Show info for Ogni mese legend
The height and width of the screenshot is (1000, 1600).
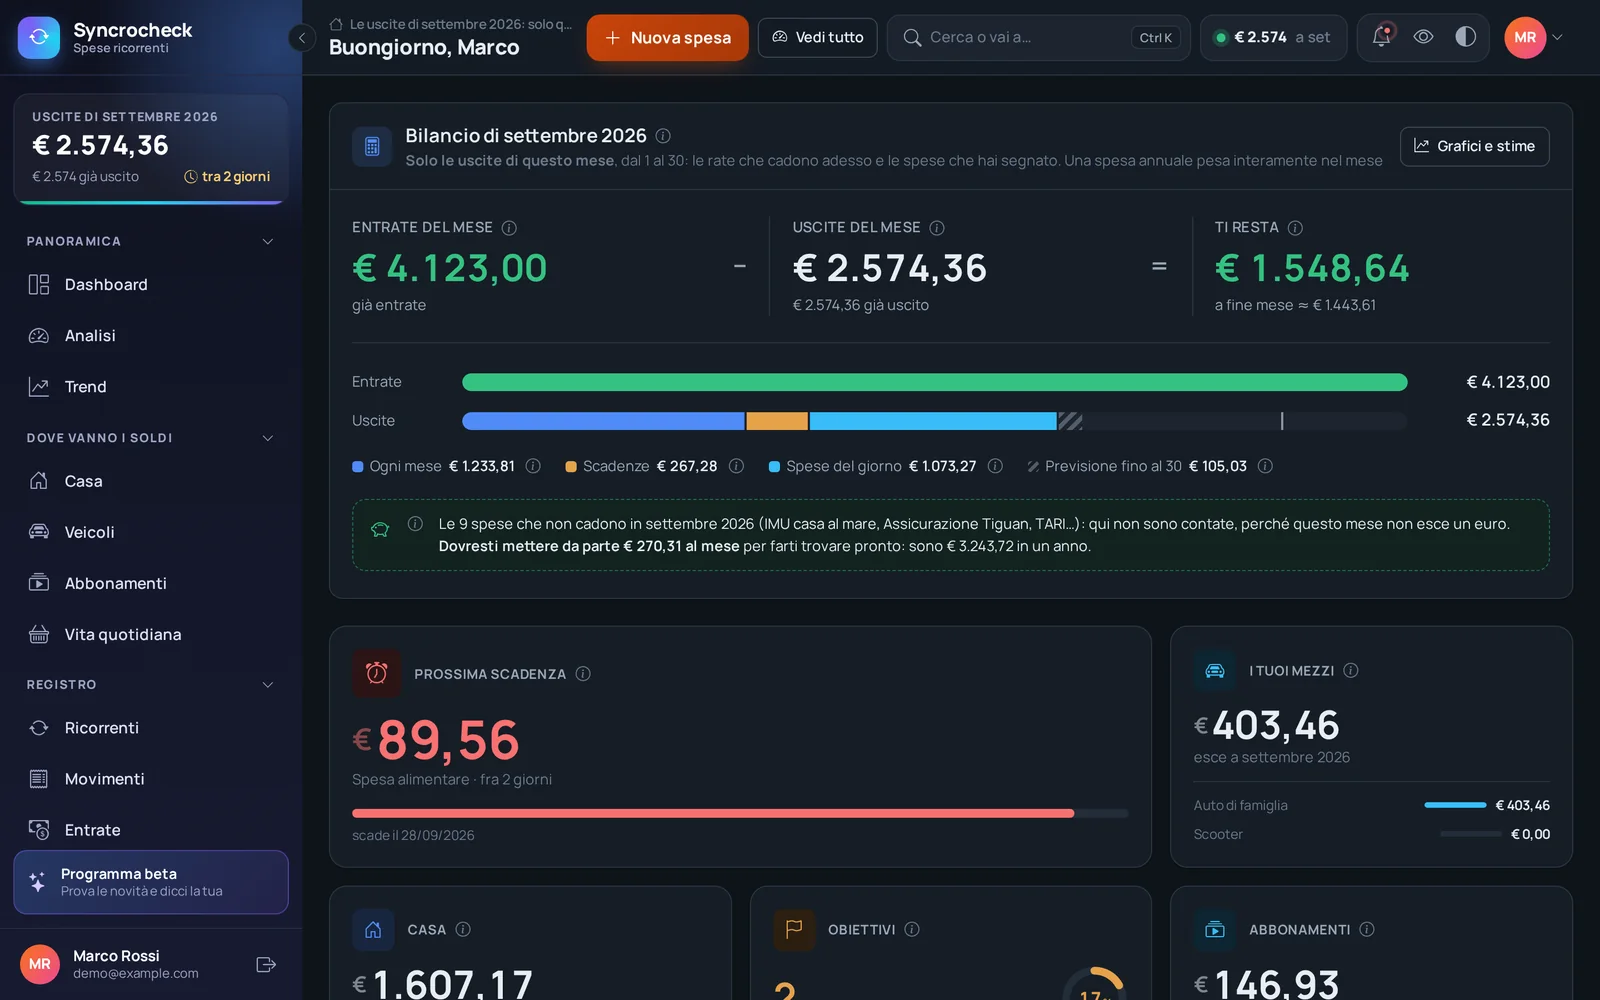tap(533, 466)
